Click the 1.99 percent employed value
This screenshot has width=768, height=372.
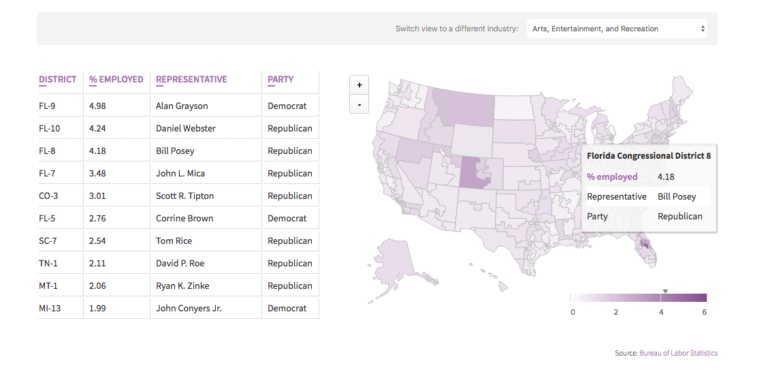pos(97,308)
